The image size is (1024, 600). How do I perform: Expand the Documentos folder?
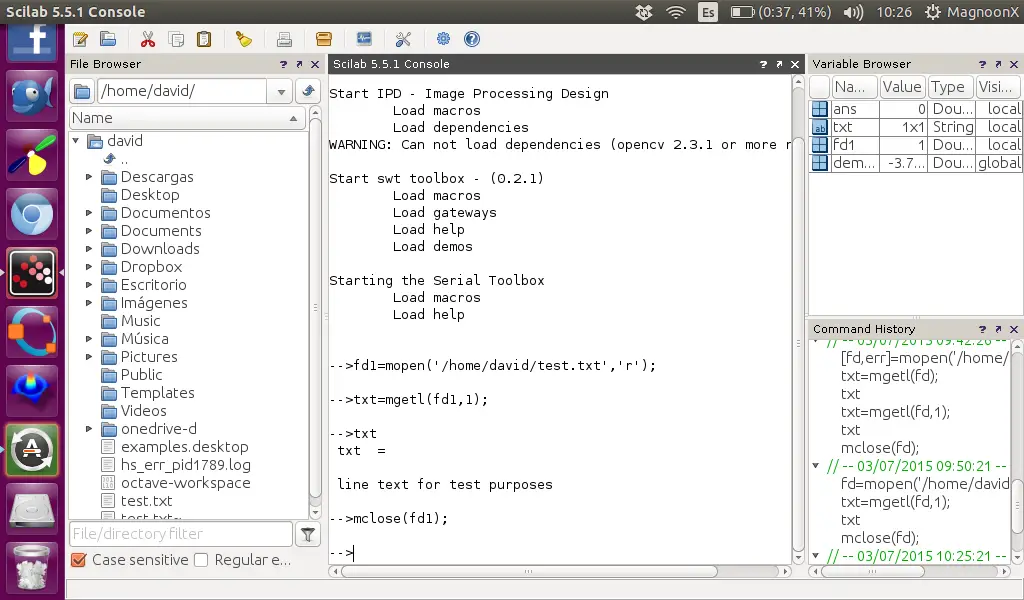coord(89,213)
